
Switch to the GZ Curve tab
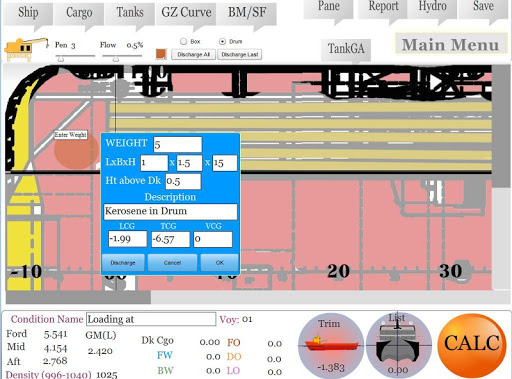(x=186, y=13)
